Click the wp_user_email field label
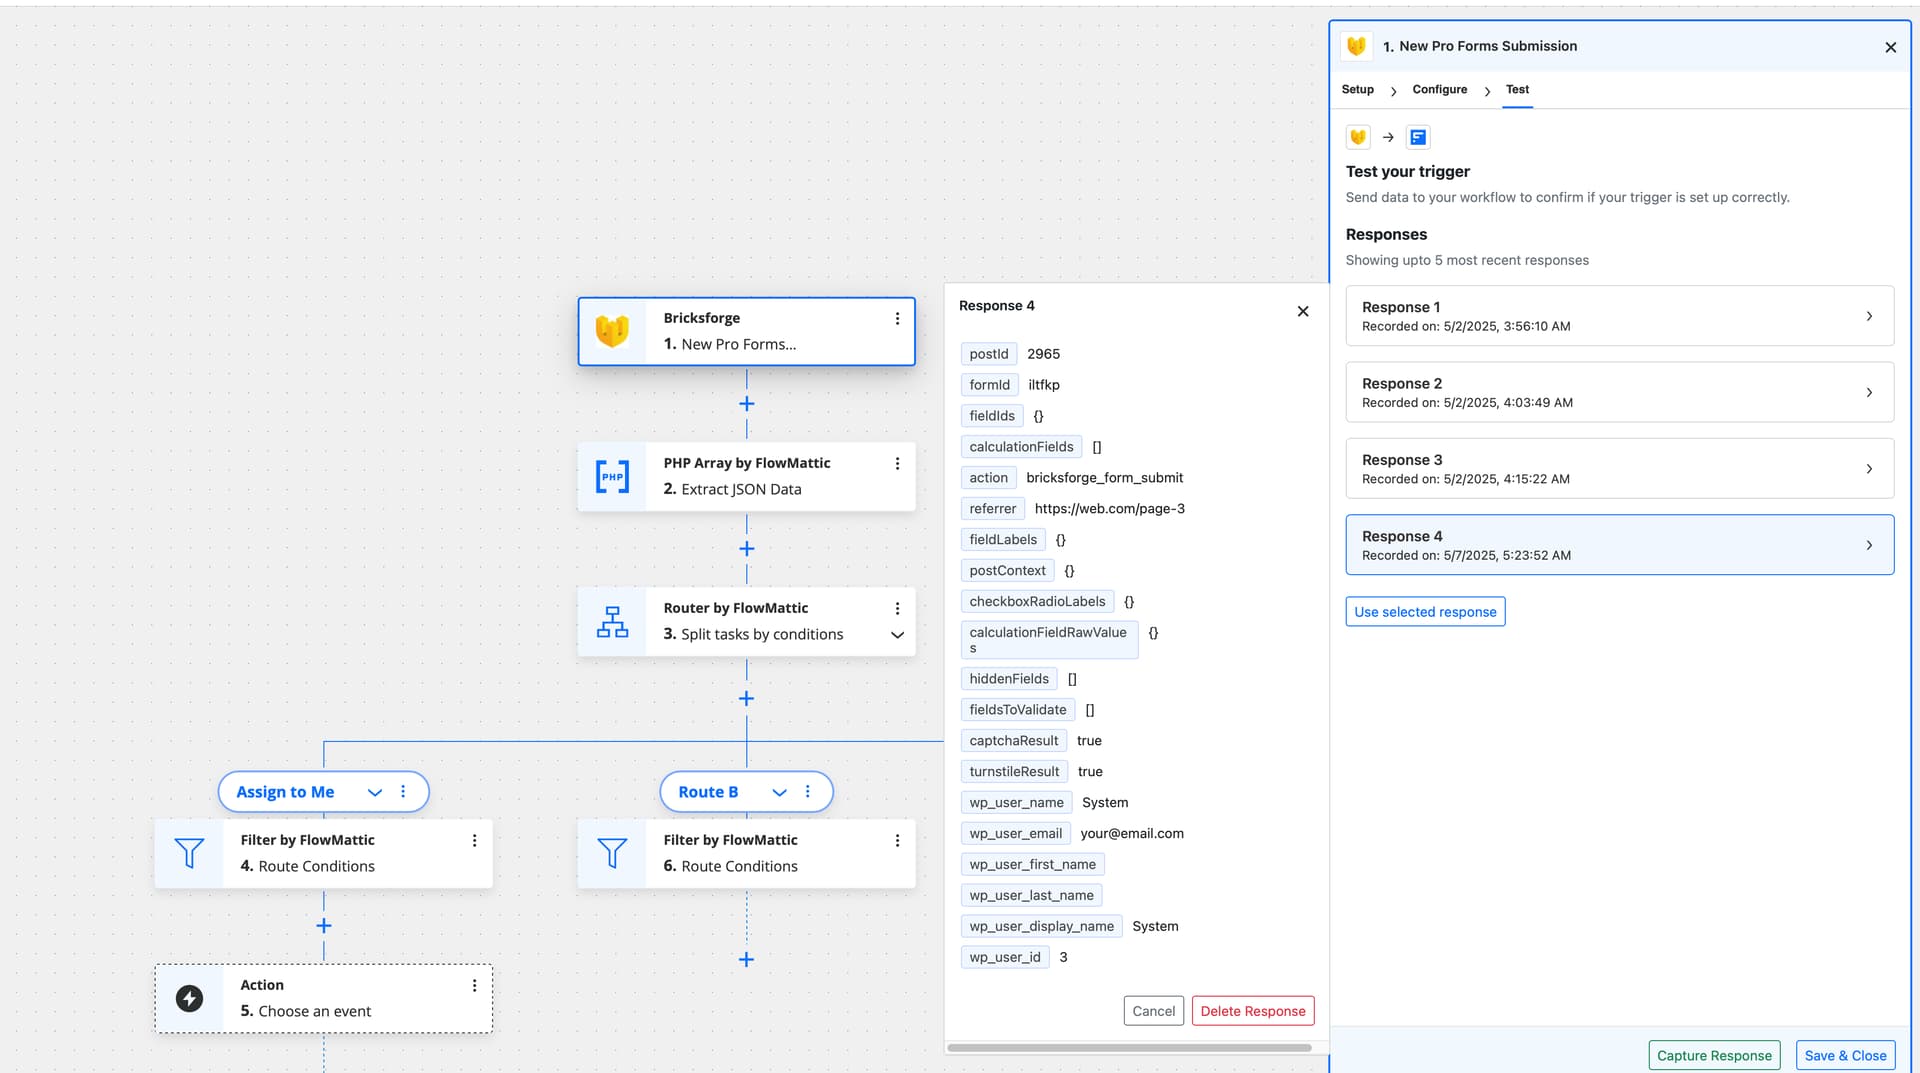 click(1015, 833)
